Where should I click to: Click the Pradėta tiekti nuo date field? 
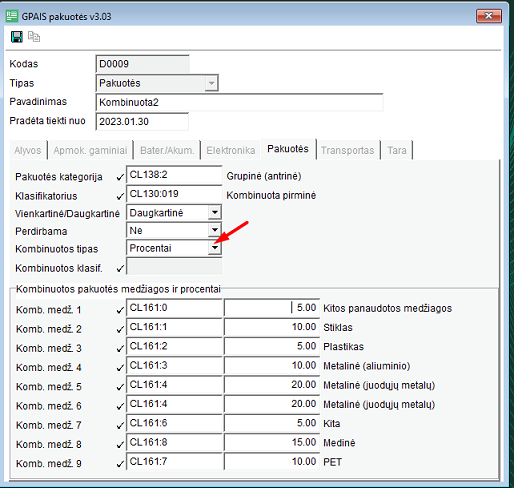click(142, 122)
